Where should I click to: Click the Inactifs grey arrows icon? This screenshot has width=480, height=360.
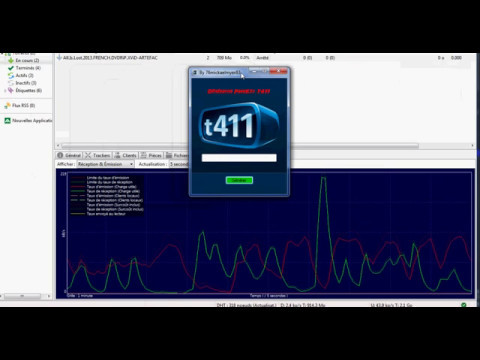(x=11, y=83)
